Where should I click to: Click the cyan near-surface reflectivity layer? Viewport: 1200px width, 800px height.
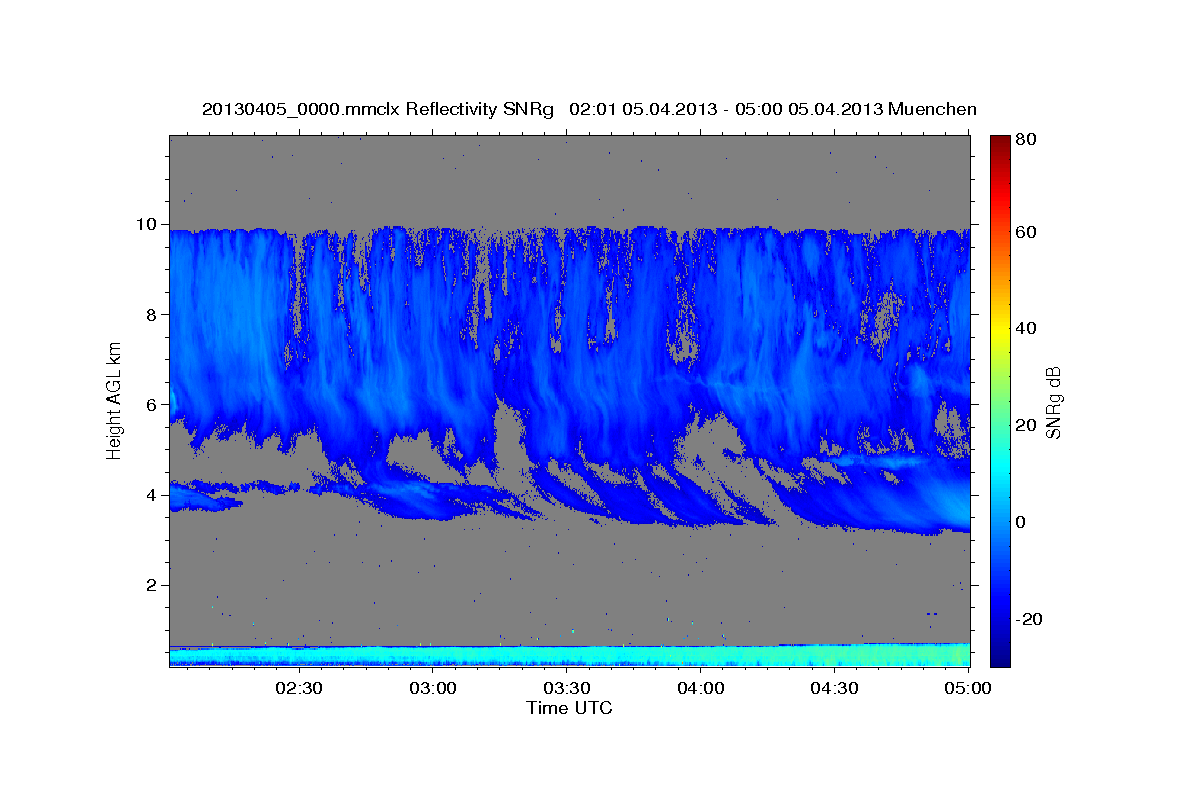[569, 656]
